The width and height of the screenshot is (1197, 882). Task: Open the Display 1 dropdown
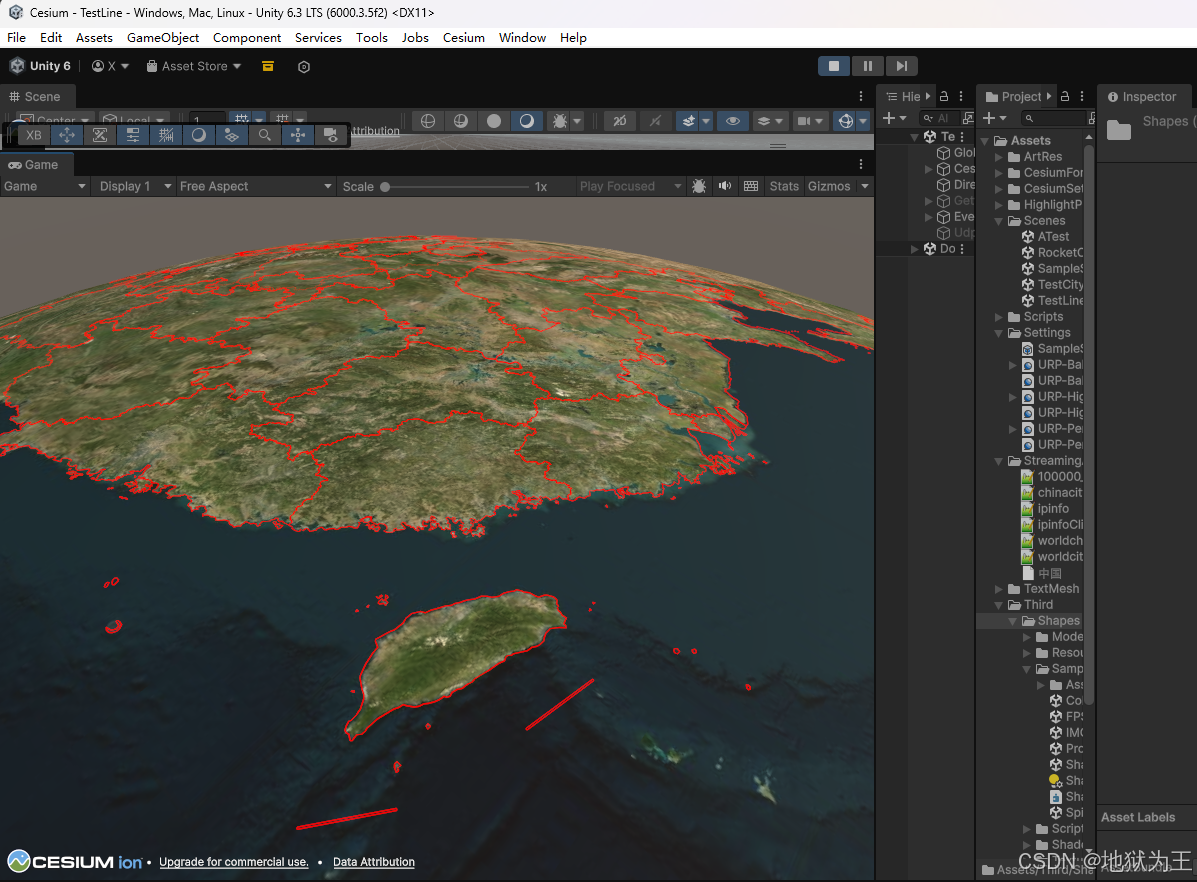(x=130, y=186)
